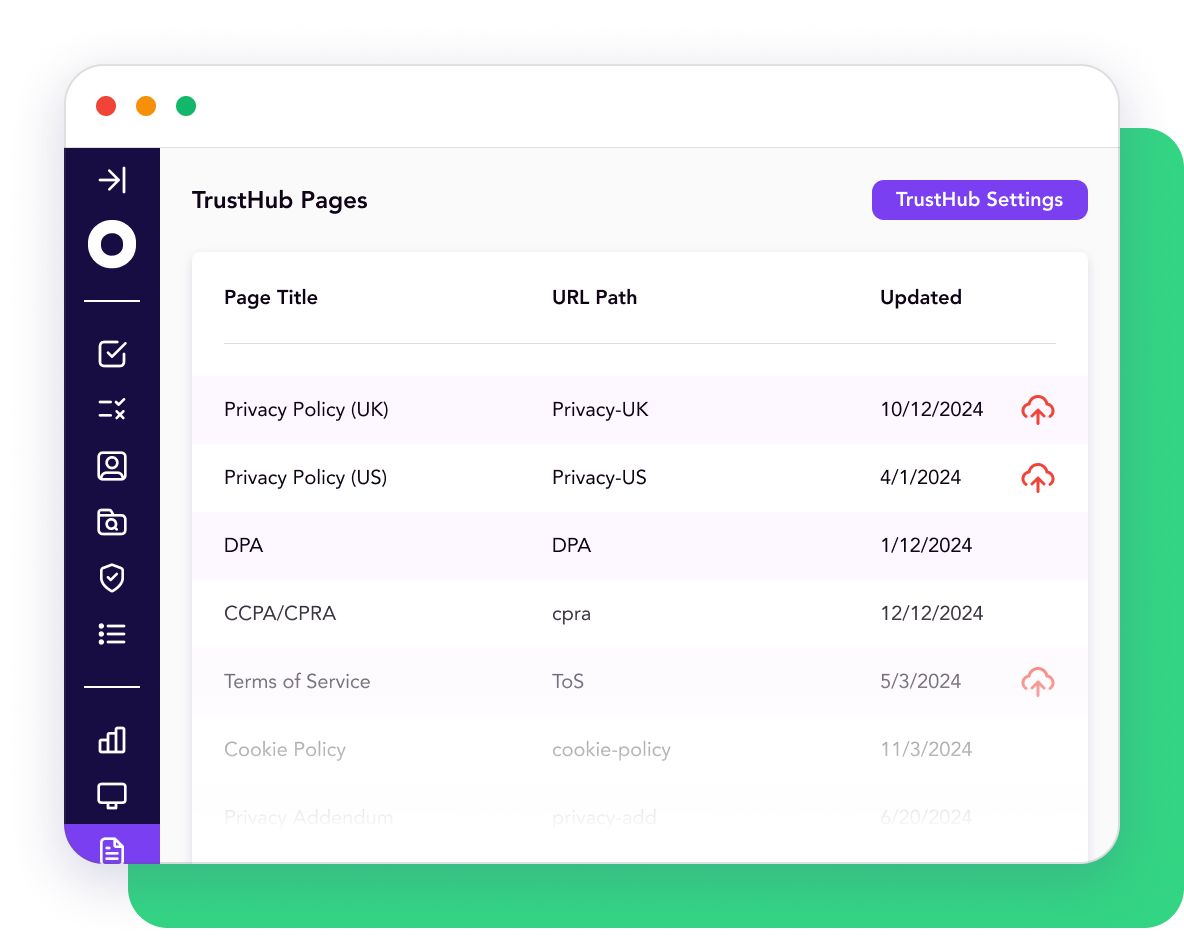Publish Privacy Policy (US) via cloud upload icon

tap(1038, 478)
